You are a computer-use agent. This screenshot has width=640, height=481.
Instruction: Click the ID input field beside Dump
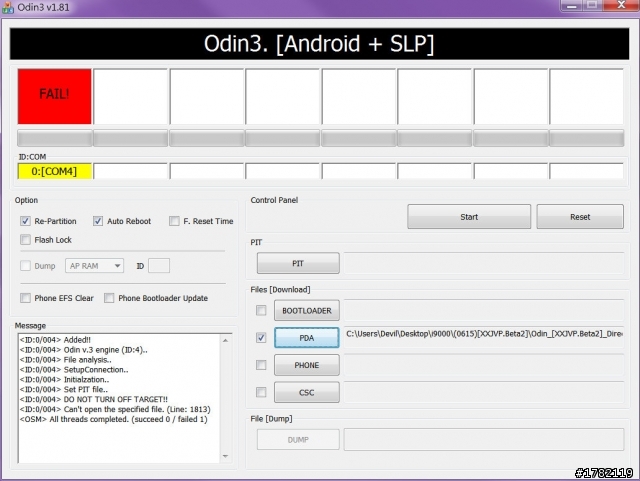pyautogui.click(x=159, y=266)
